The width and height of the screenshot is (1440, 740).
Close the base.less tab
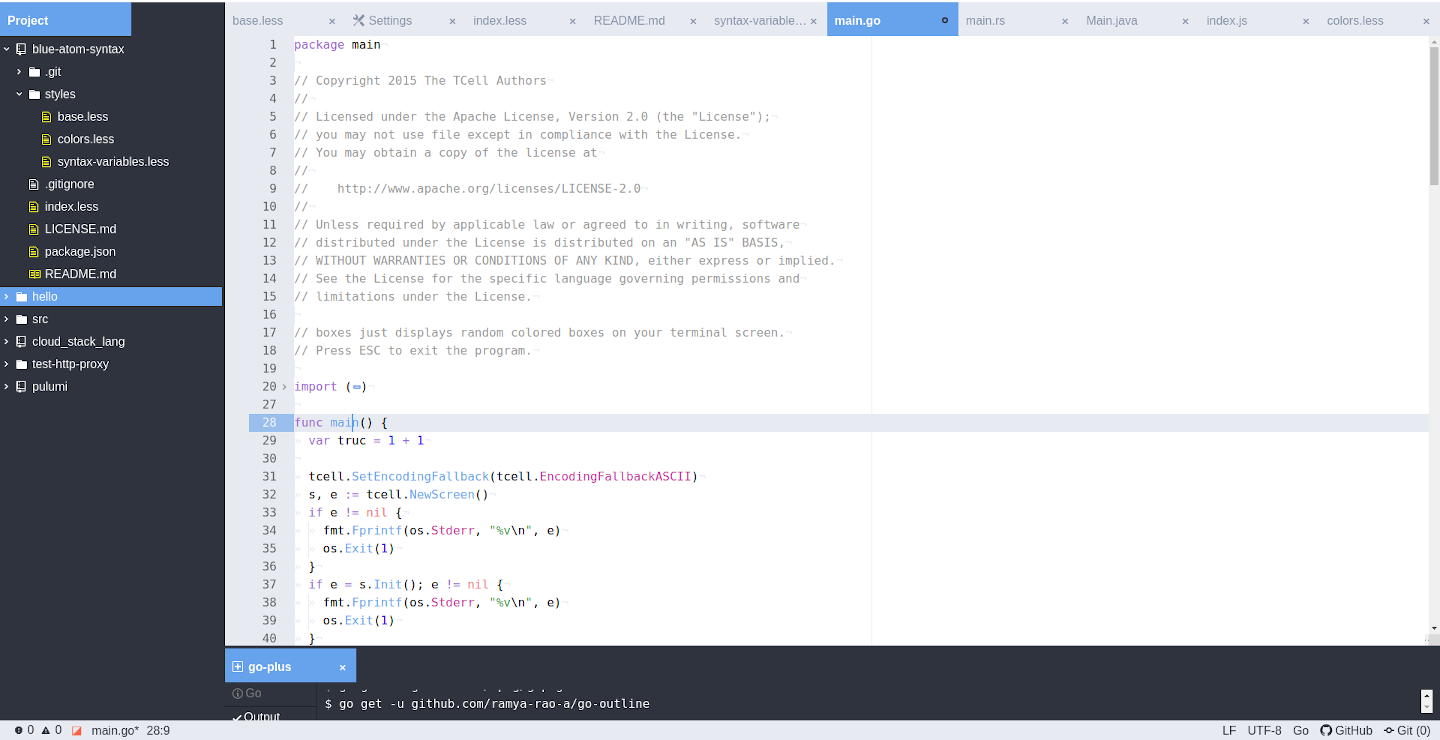point(332,21)
